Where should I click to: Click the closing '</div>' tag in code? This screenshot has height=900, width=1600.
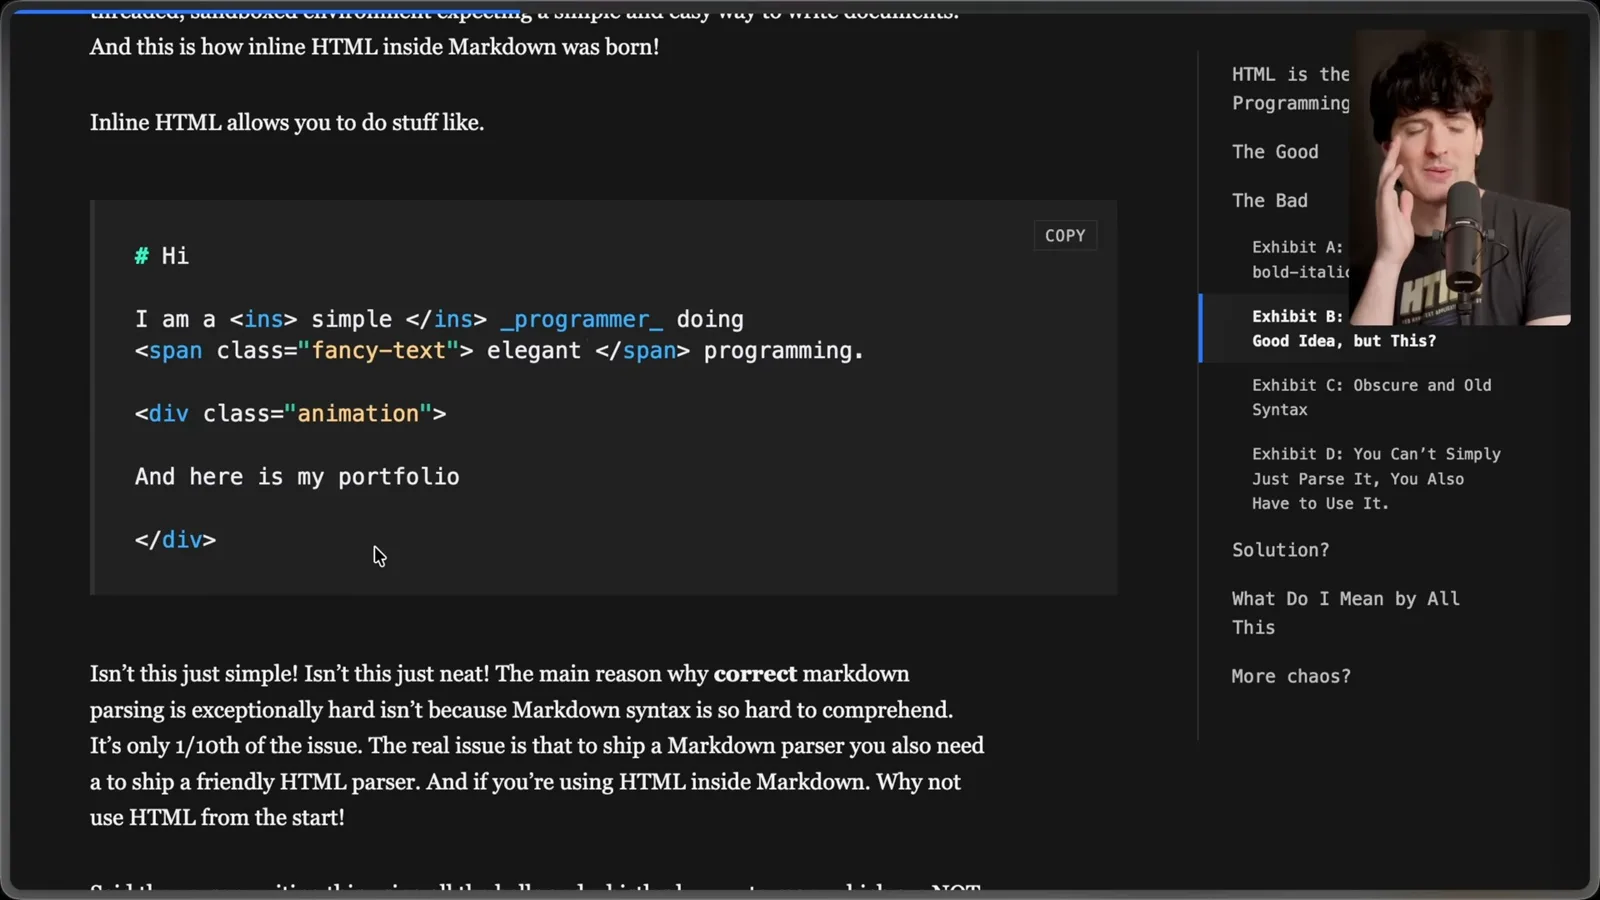[x=176, y=540]
